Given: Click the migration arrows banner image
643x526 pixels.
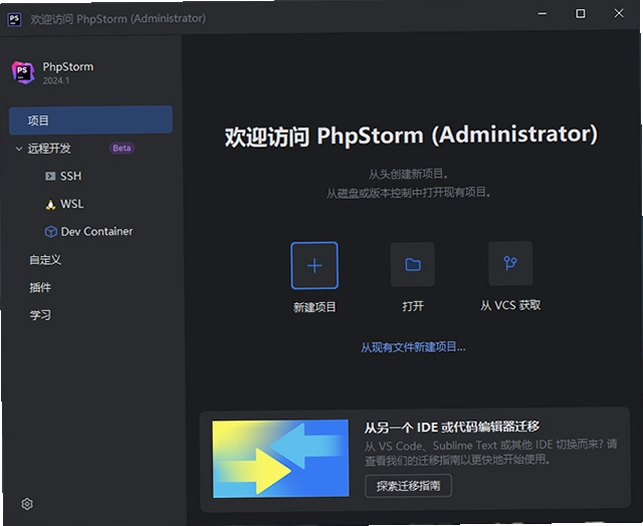Looking at the screenshot, I should tap(280, 458).
